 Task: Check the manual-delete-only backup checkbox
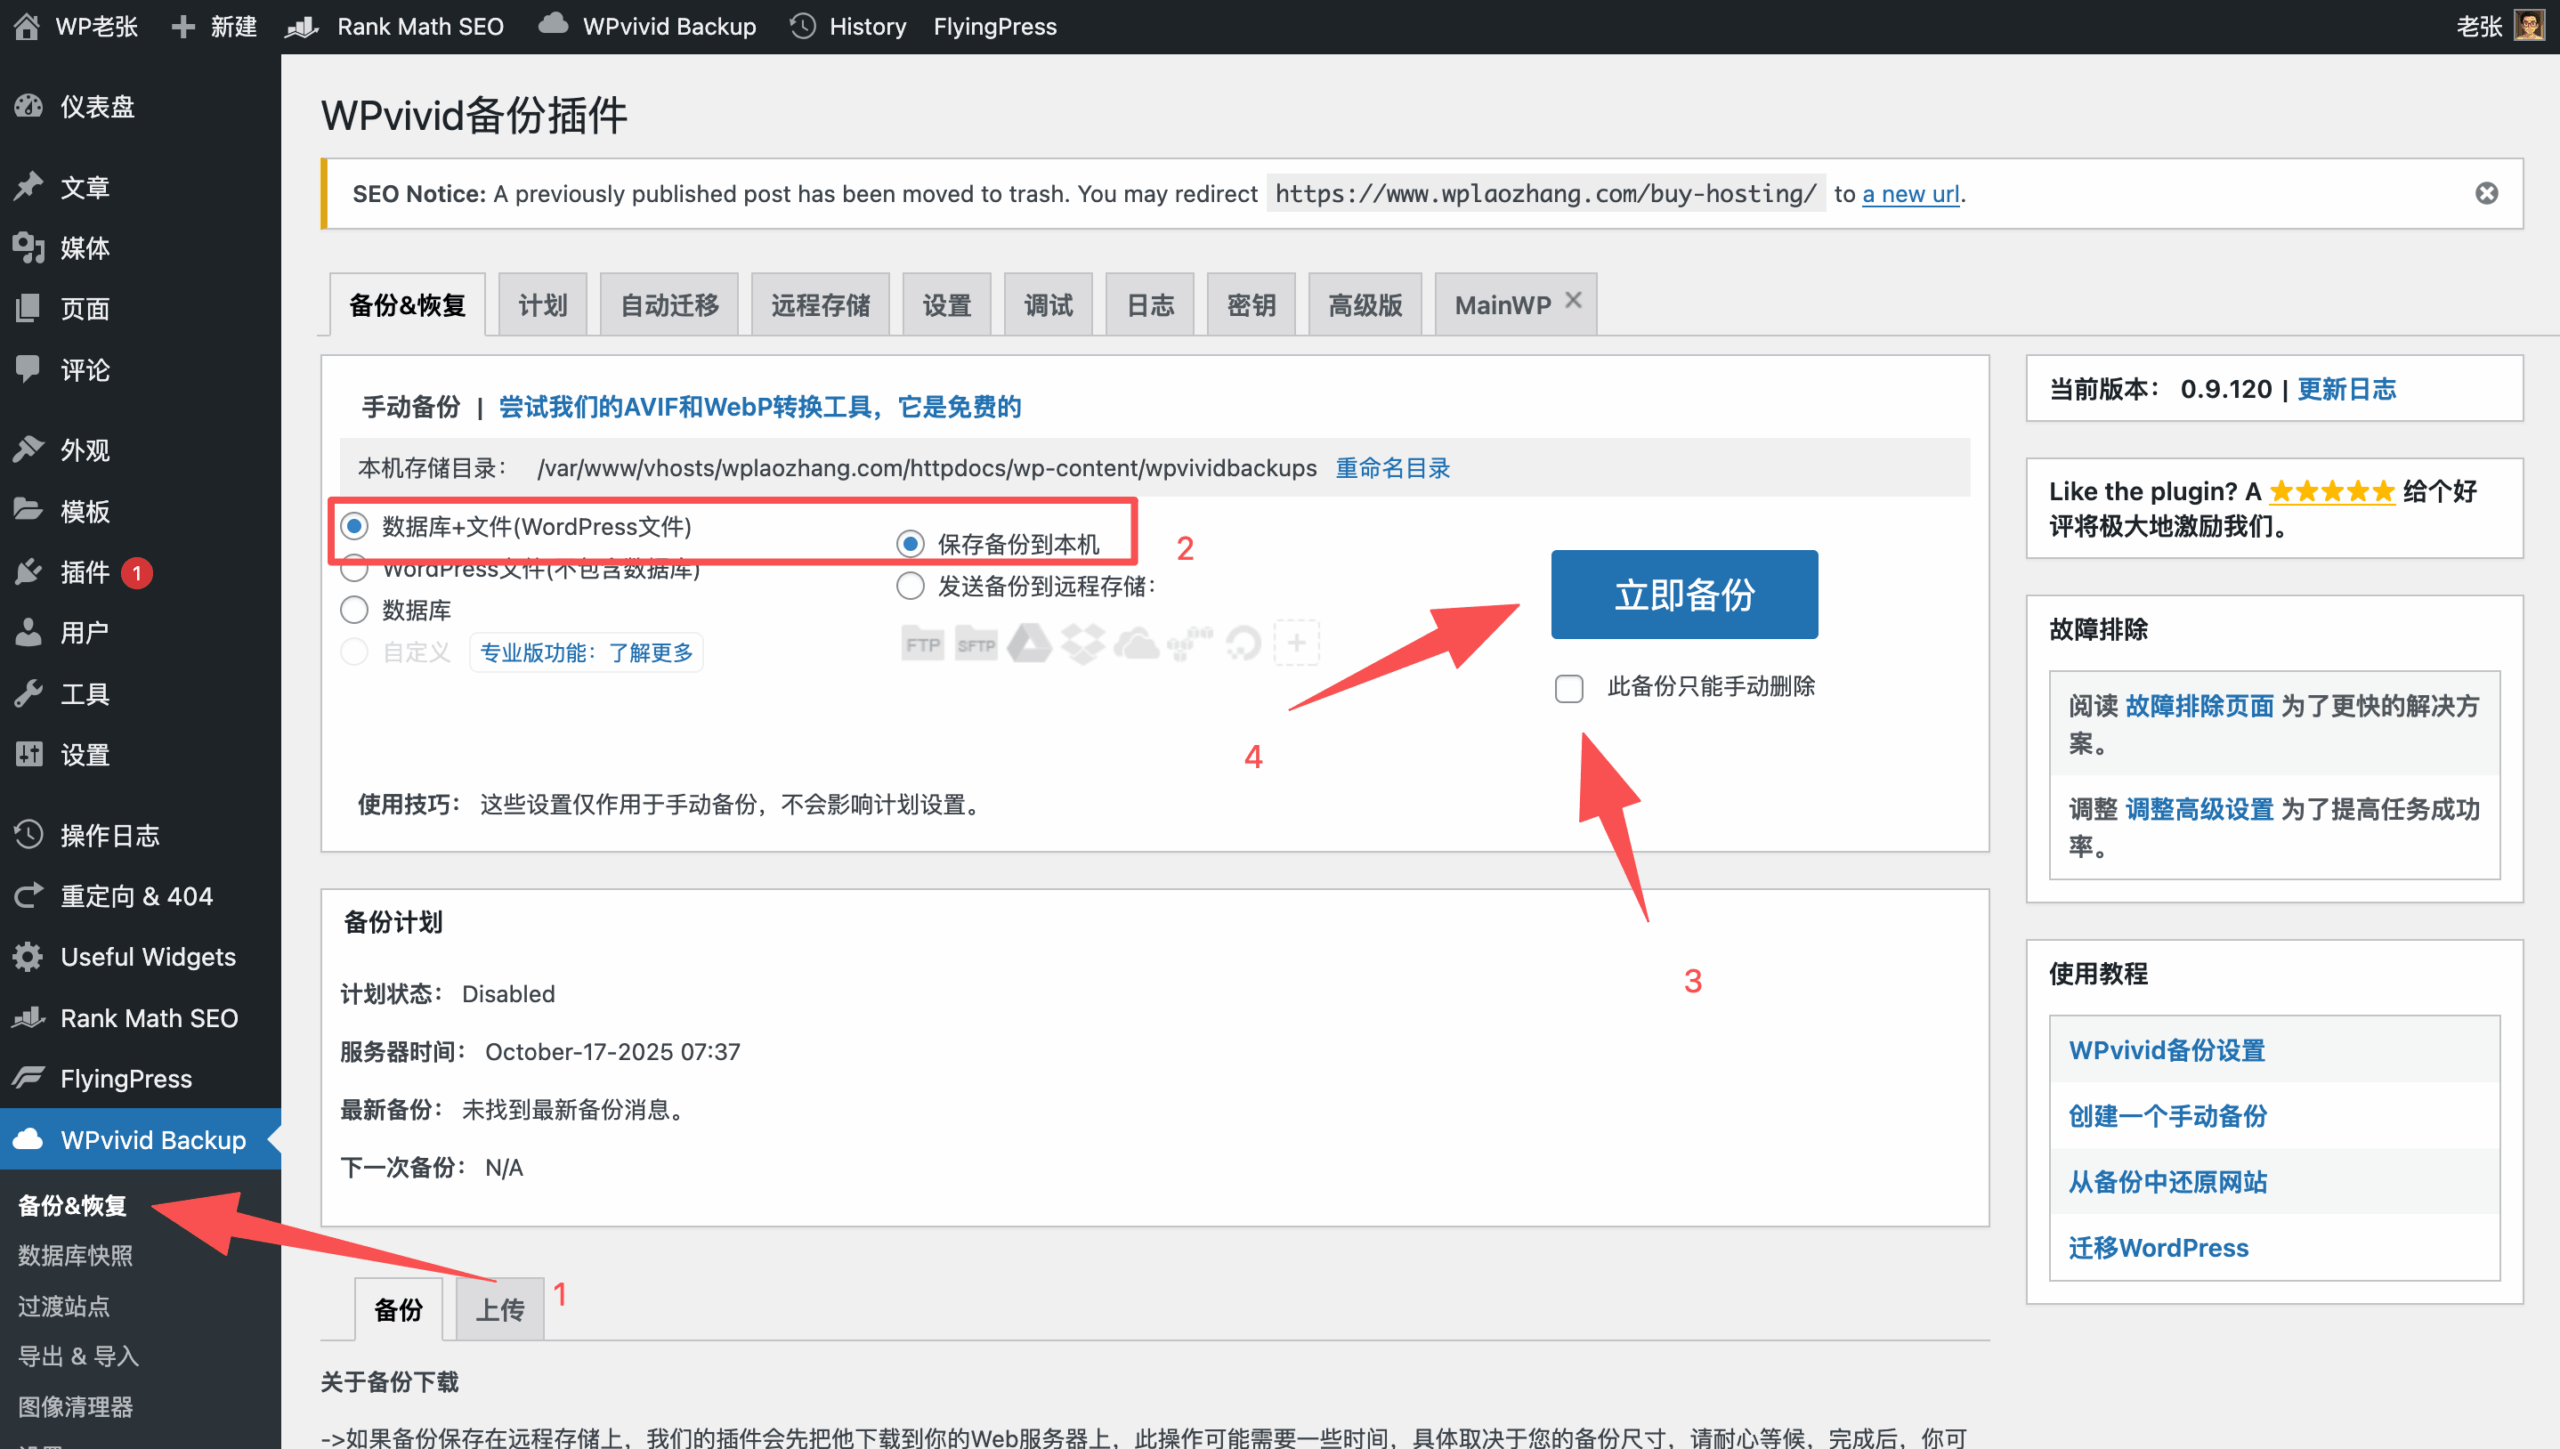click(1569, 688)
